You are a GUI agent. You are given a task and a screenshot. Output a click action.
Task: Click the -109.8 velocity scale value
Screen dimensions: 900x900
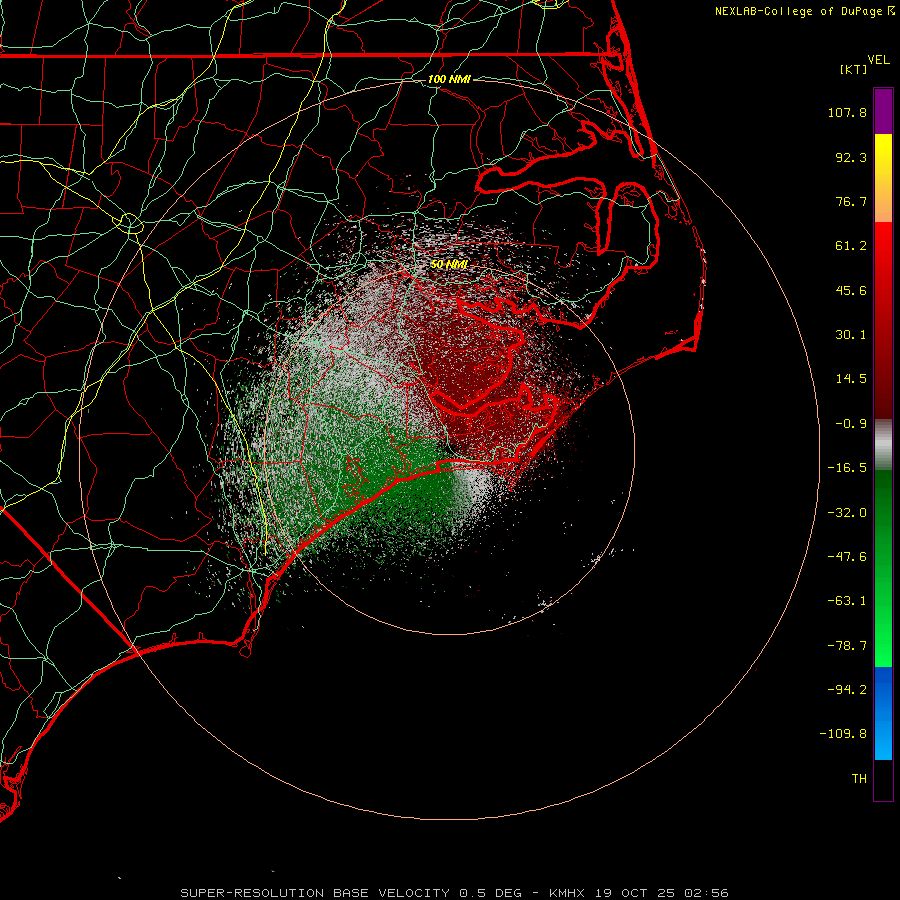[x=843, y=734]
